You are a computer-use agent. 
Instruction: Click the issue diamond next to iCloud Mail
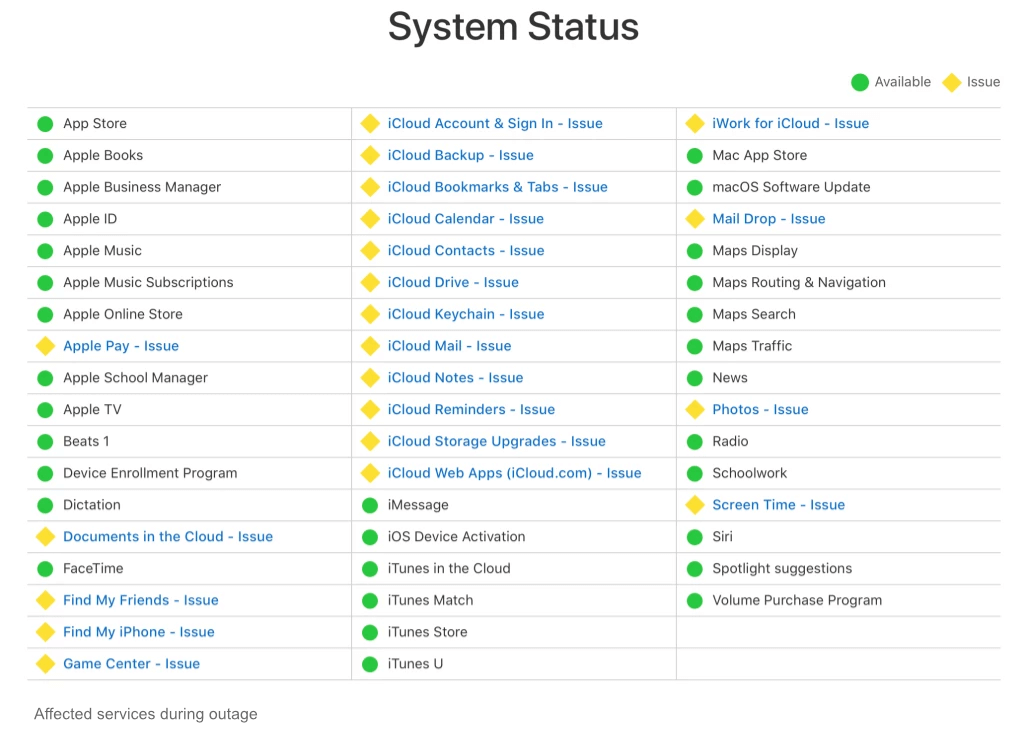pos(370,346)
